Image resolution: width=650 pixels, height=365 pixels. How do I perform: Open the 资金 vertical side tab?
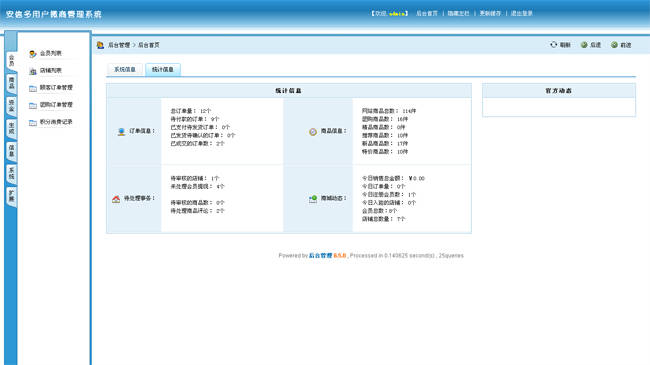(x=12, y=106)
